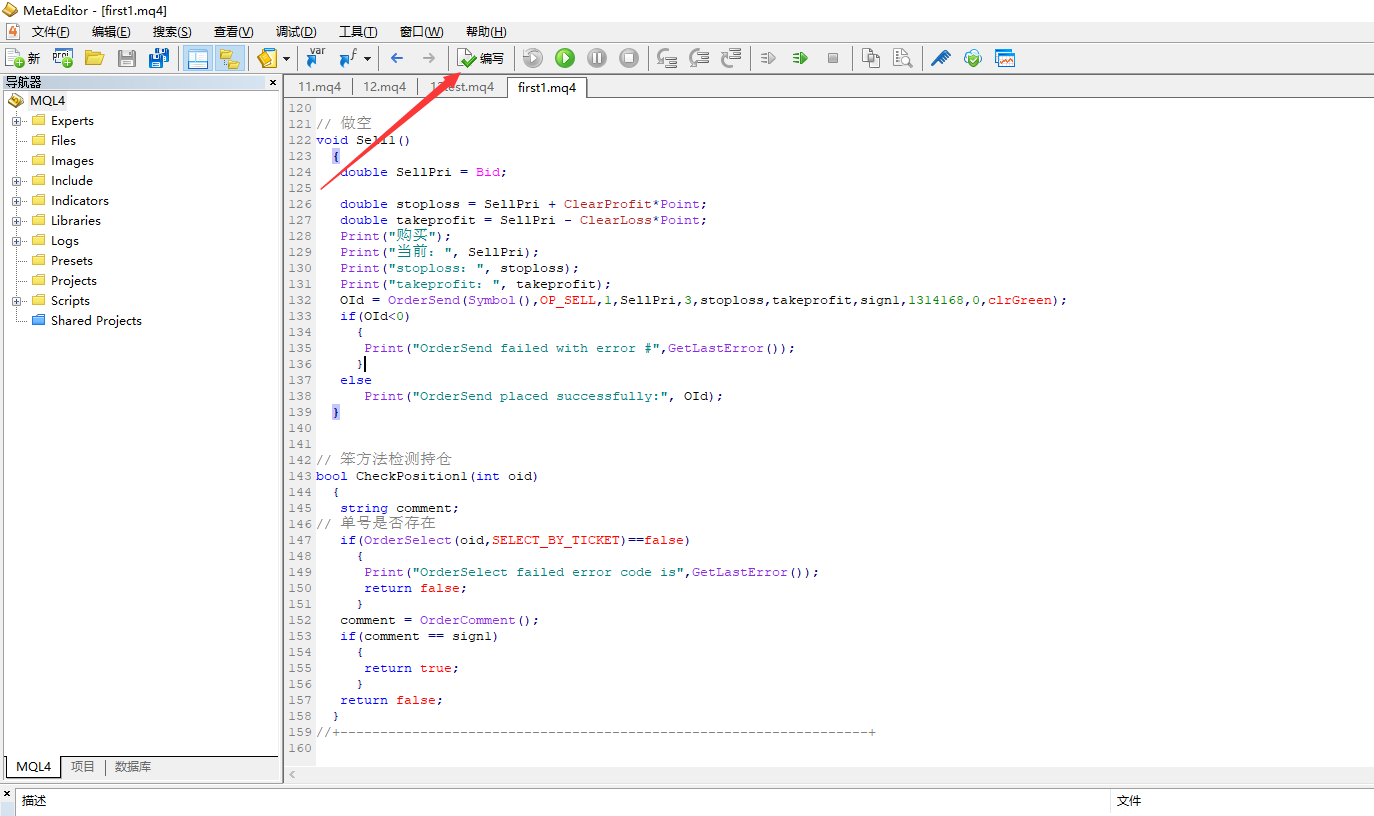Viewport: 1374px width, 816px height.
Task: Switch to the MQL4 bottom tab
Action: [x=33, y=767]
